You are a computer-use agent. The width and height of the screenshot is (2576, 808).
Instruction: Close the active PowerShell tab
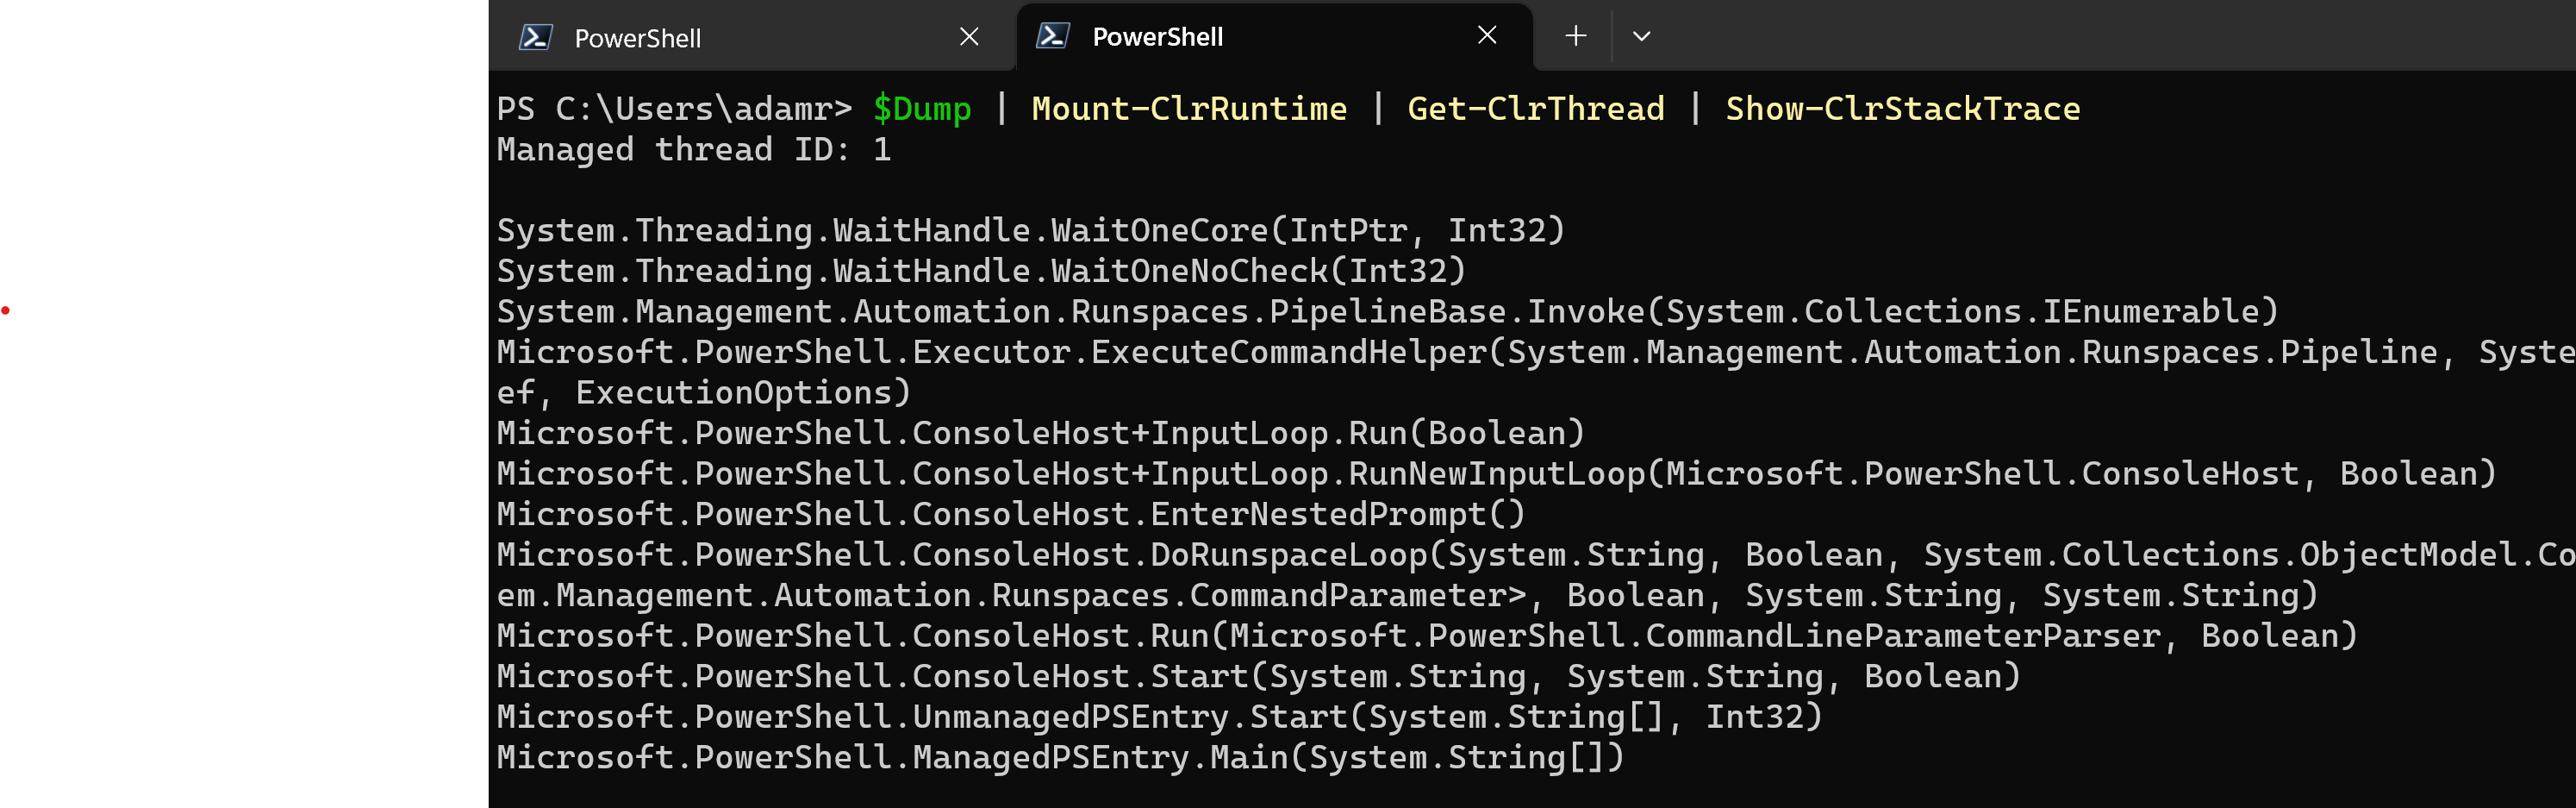click(1486, 36)
